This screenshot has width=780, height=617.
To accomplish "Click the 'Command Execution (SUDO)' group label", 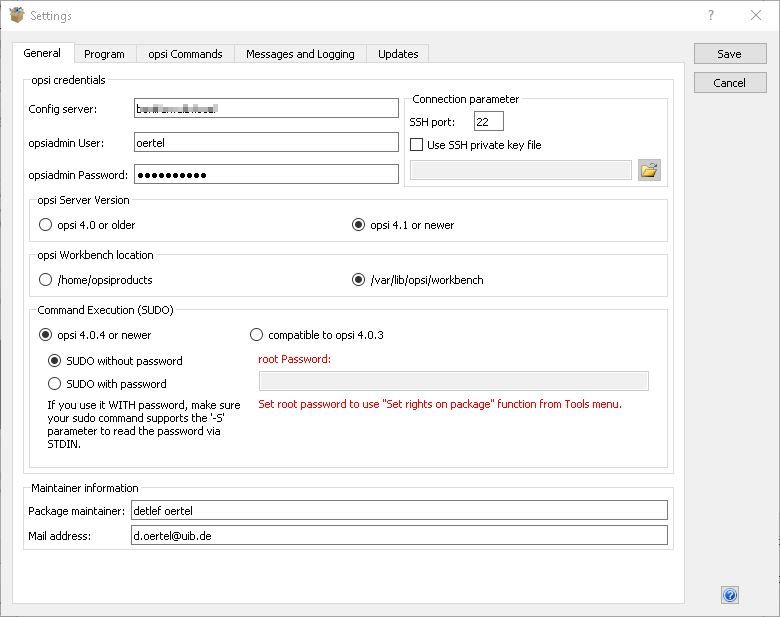I will pyautogui.click(x=105, y=310).
